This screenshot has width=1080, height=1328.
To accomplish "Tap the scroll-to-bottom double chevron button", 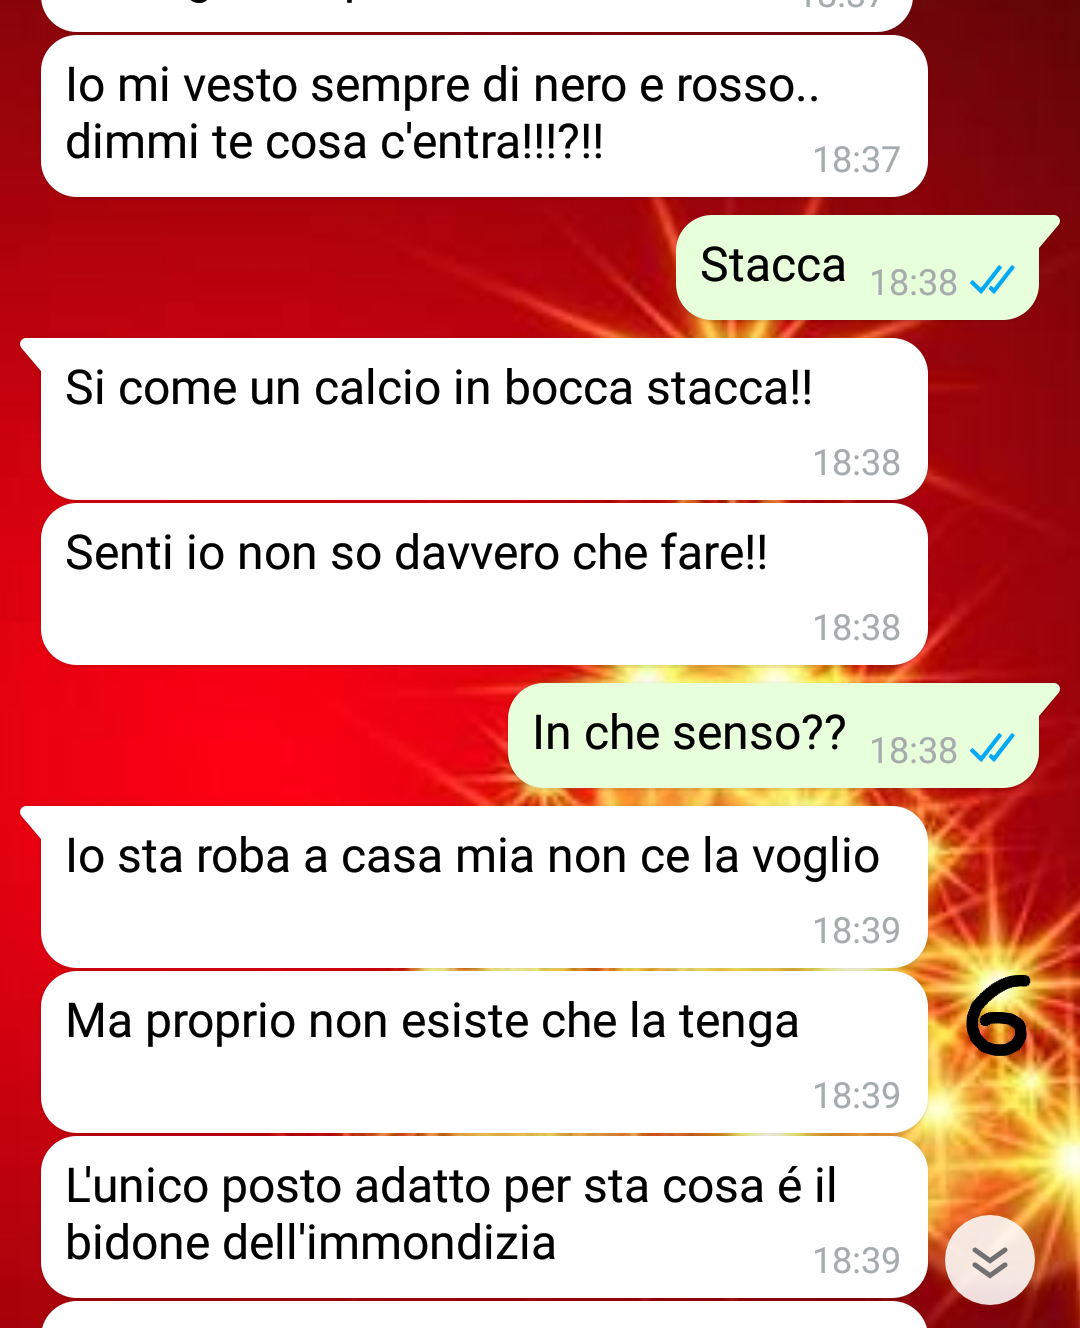I will 989,1260.
